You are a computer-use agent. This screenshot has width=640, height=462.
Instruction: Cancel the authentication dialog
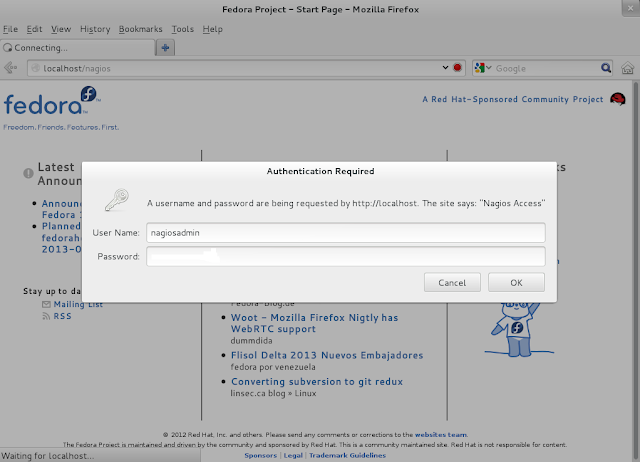(x=452, y=282)
